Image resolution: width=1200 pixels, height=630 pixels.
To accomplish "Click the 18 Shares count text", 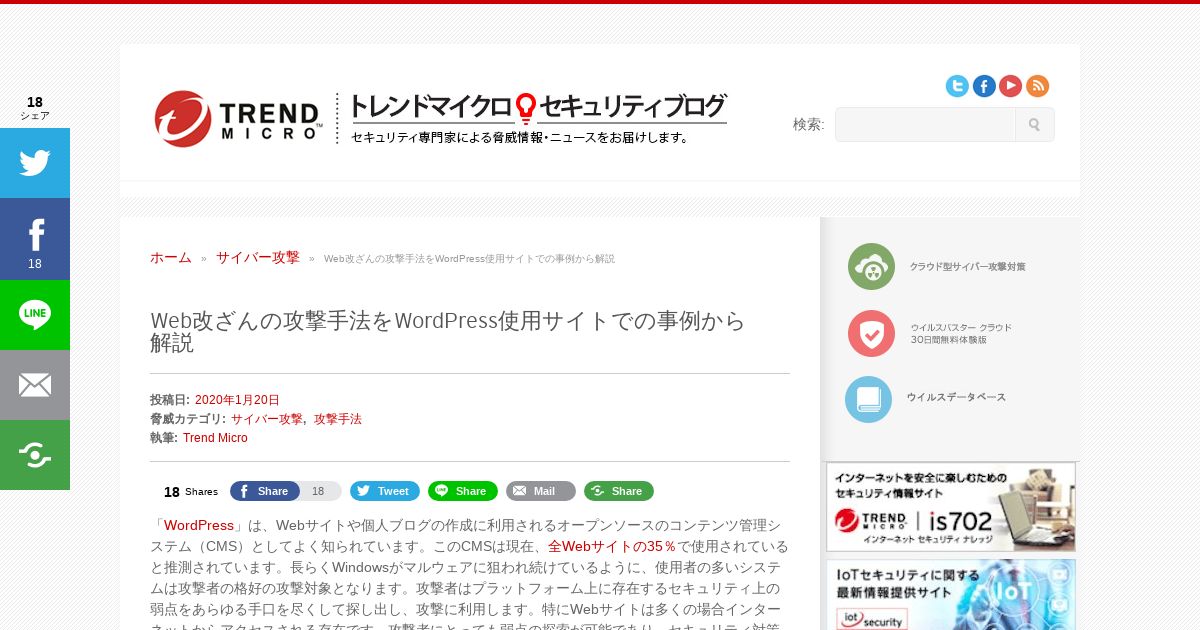I will click(191, 492).
